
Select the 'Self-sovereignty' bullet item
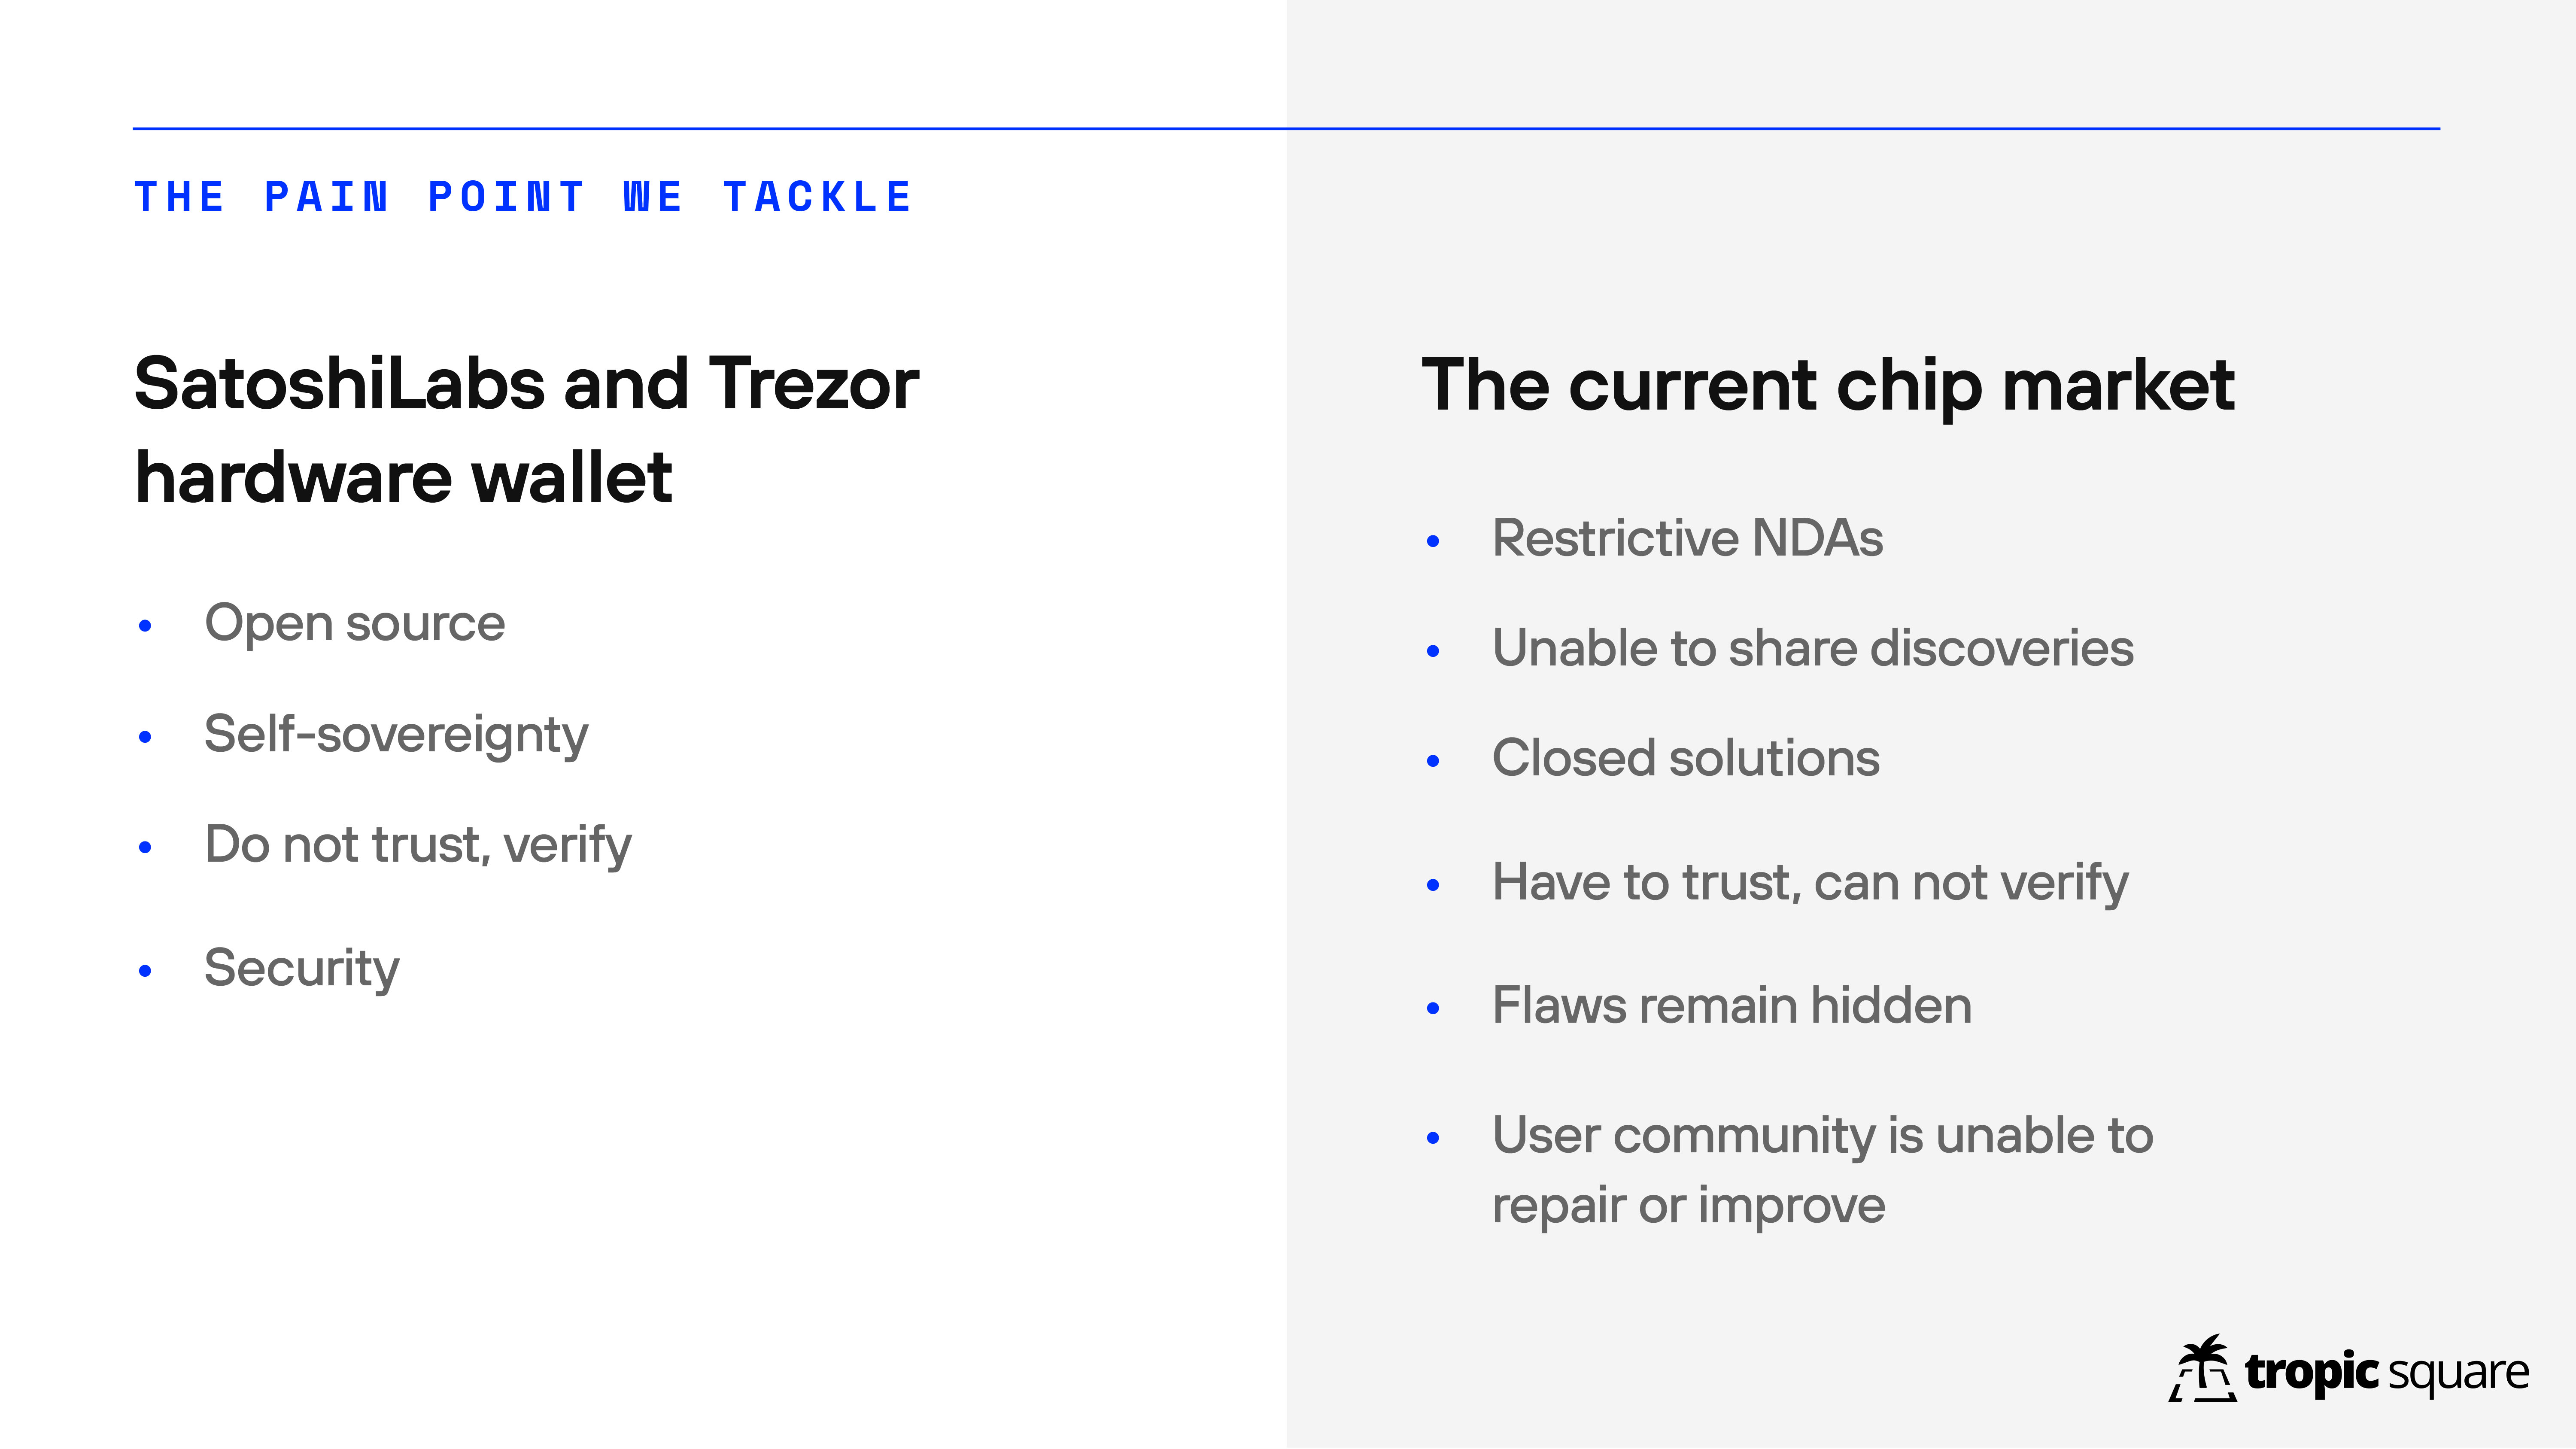point(396,735)
